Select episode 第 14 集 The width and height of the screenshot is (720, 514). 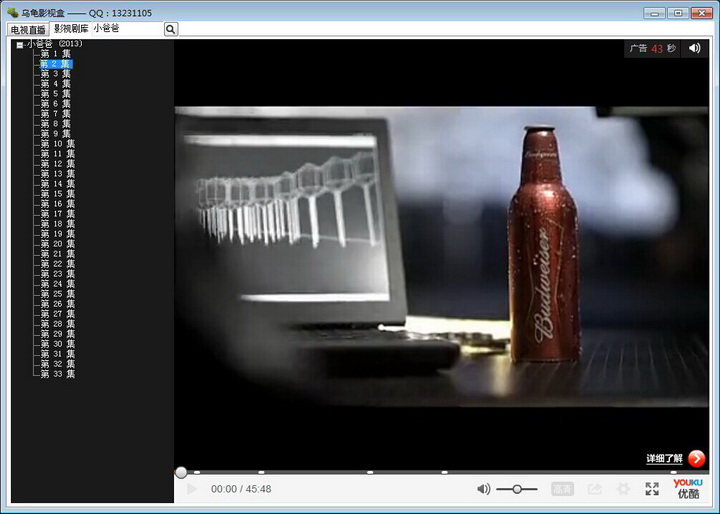click(57, 184)
